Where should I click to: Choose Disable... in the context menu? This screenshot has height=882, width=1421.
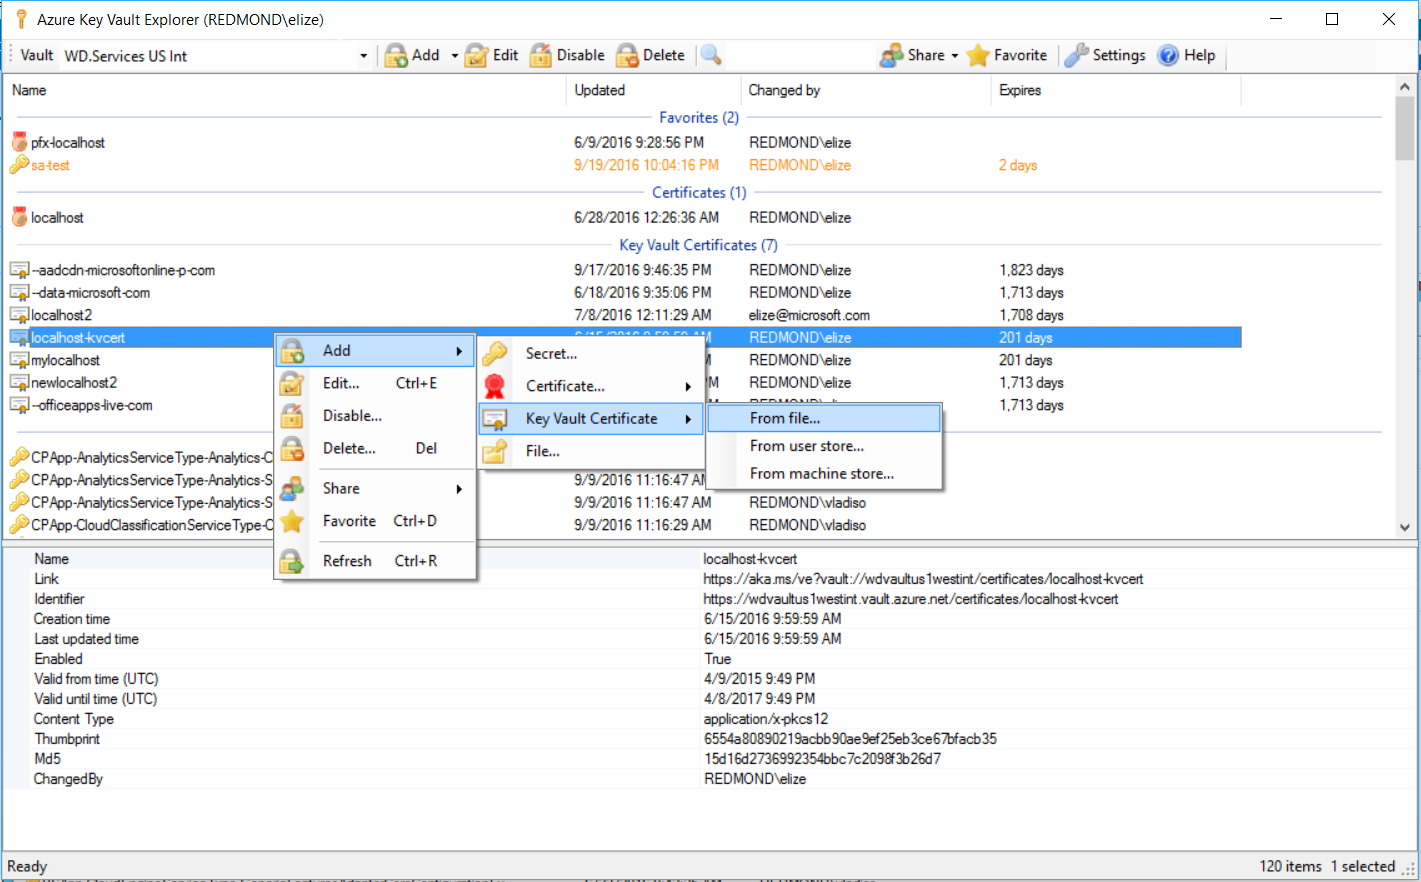(x=375, y=416)
